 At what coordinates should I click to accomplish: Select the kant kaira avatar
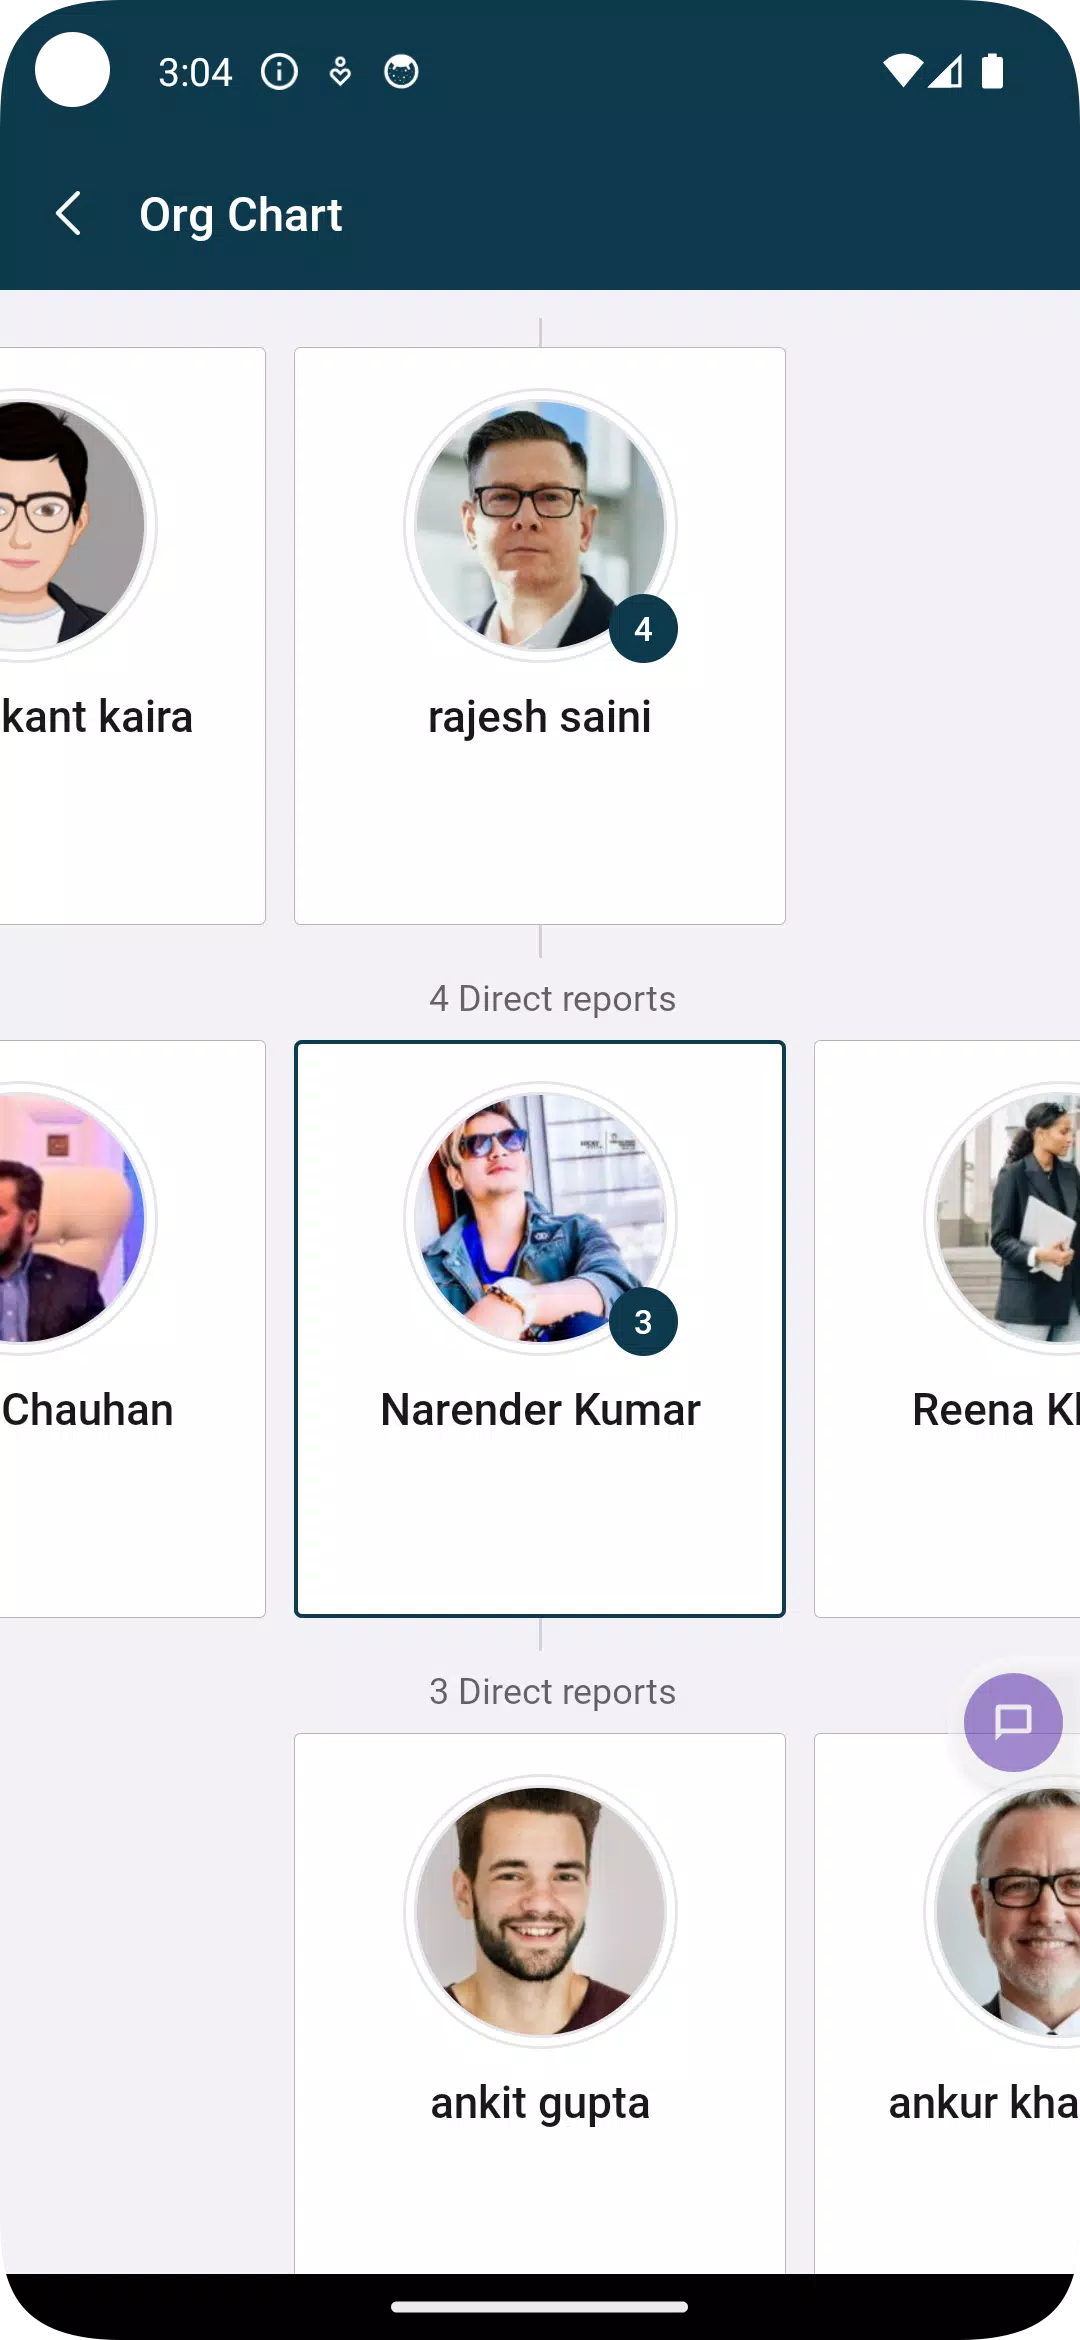[70, 525]
